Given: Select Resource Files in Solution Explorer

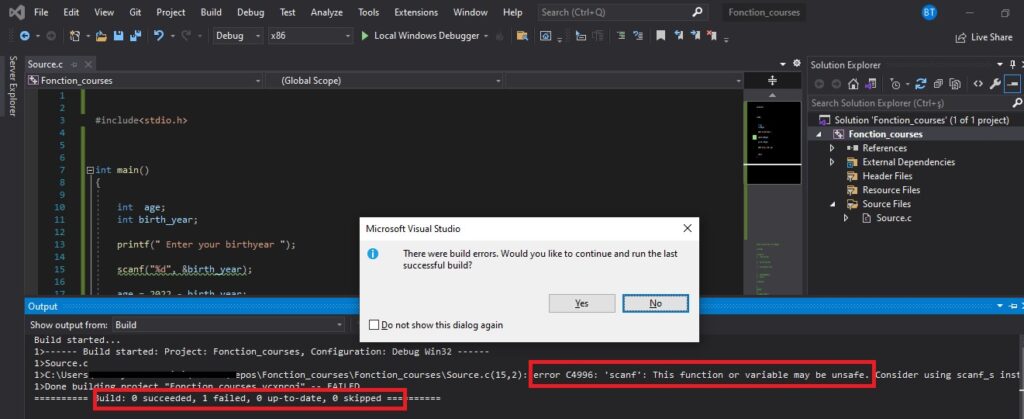Looking at the screenshot, I should click(x=891, y=190).
